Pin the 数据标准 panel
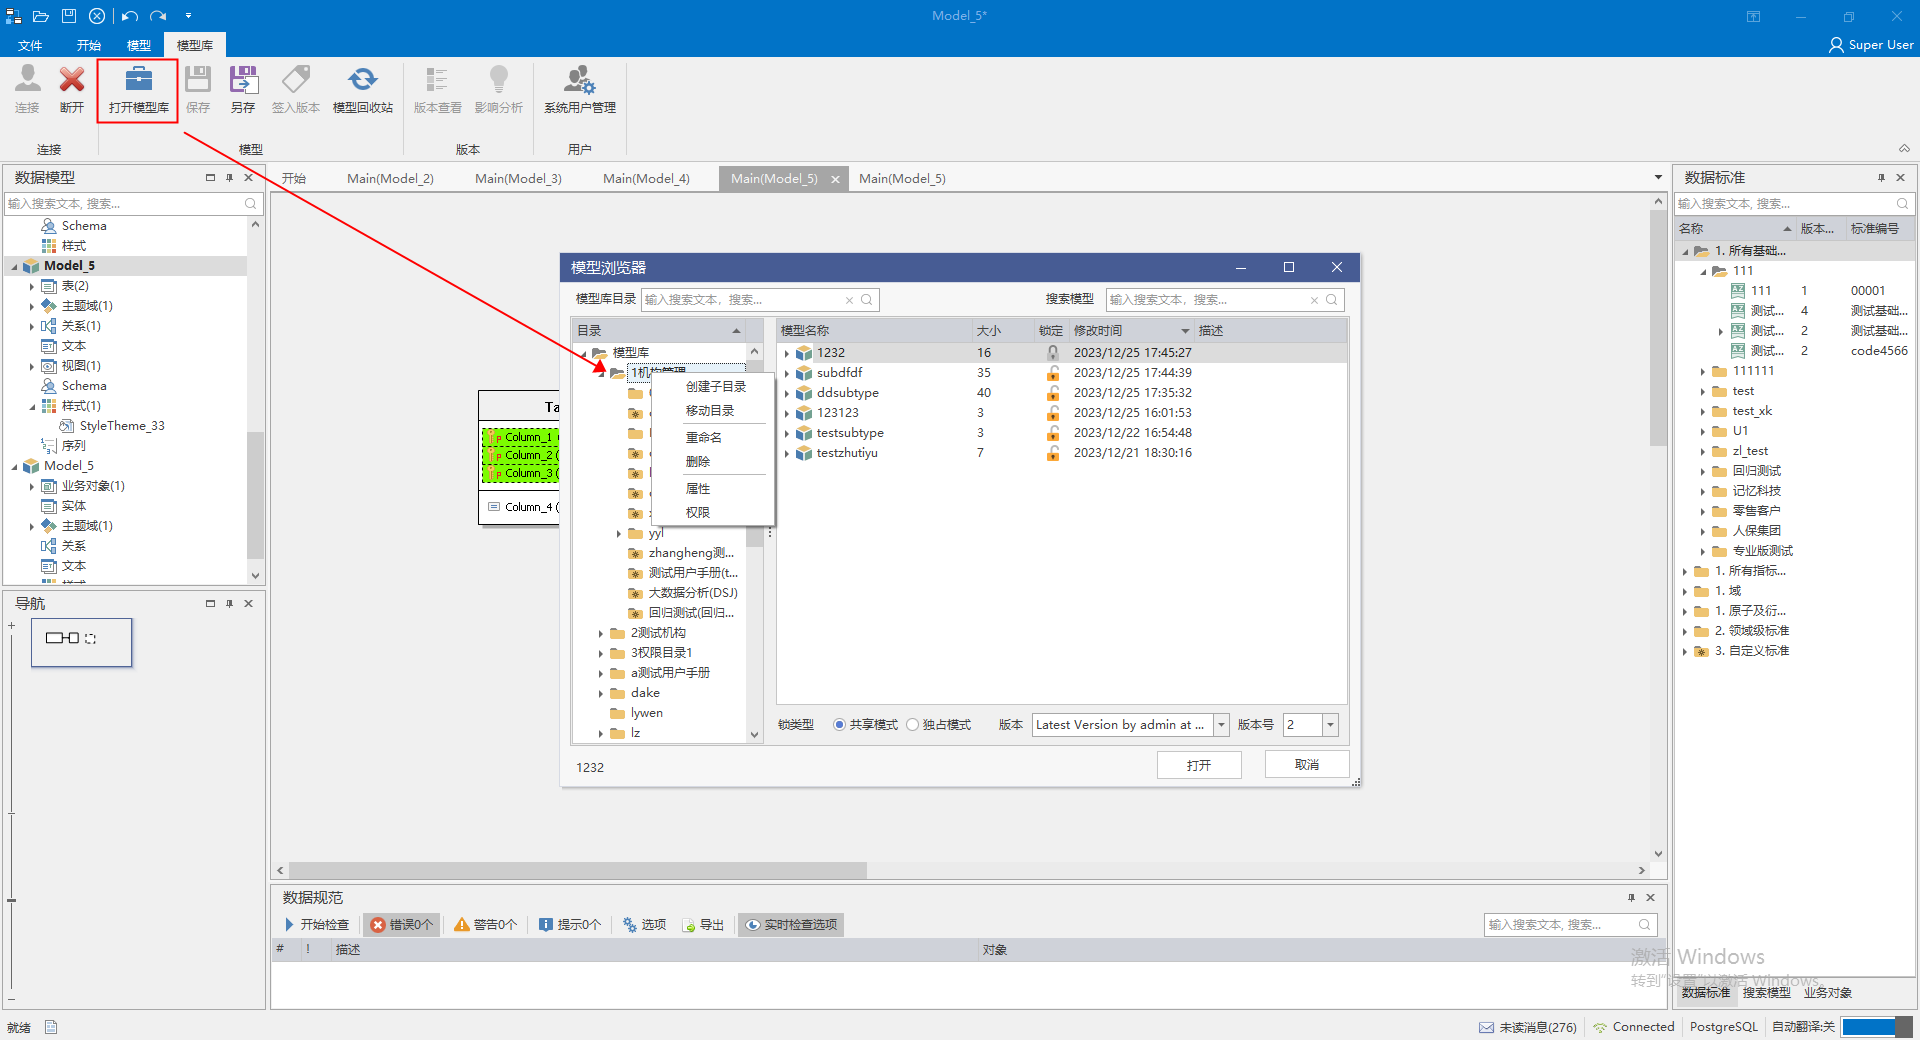The height and width of the screenshot is (1040, 1920). pos(1881,178)
